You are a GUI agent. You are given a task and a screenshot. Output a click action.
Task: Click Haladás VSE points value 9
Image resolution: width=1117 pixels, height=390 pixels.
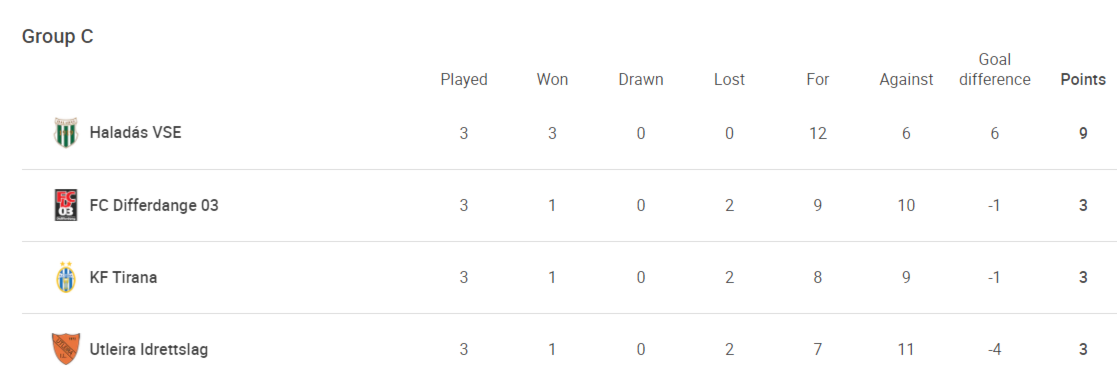pyautogui.click(x=1083, y=133)
